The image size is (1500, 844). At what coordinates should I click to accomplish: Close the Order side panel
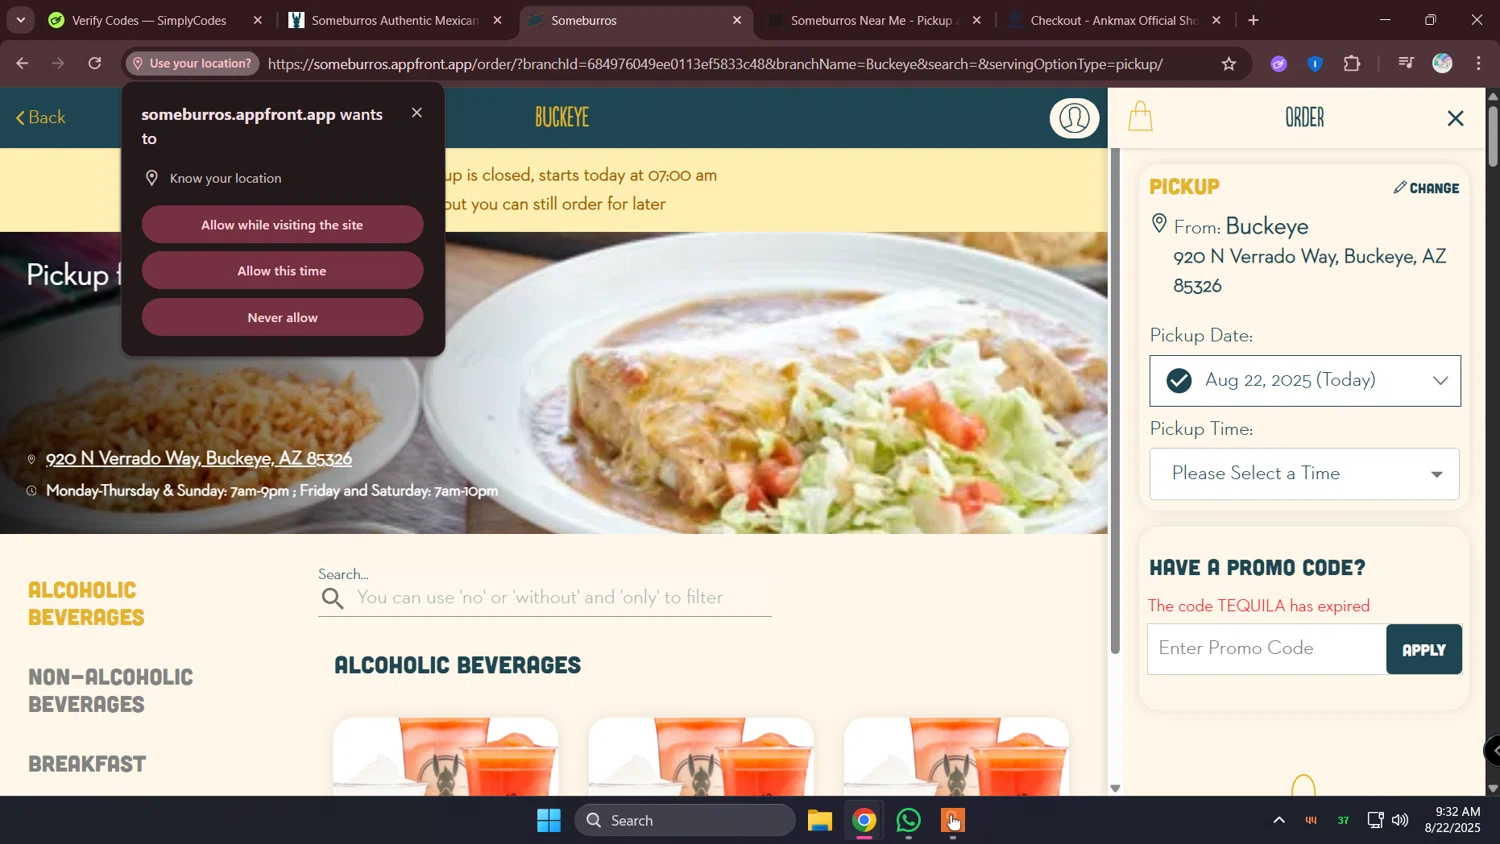tap(1455, 119)
